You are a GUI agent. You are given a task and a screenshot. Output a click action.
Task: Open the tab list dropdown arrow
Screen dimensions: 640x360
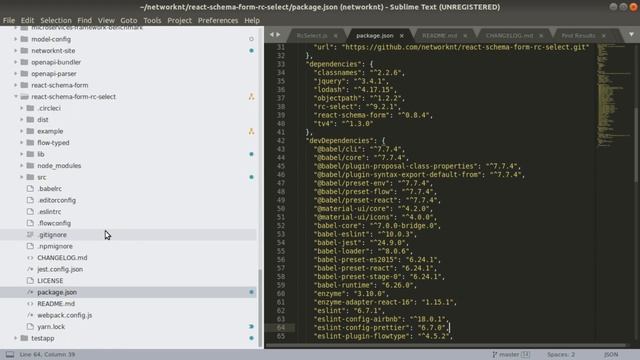point(631,35)
